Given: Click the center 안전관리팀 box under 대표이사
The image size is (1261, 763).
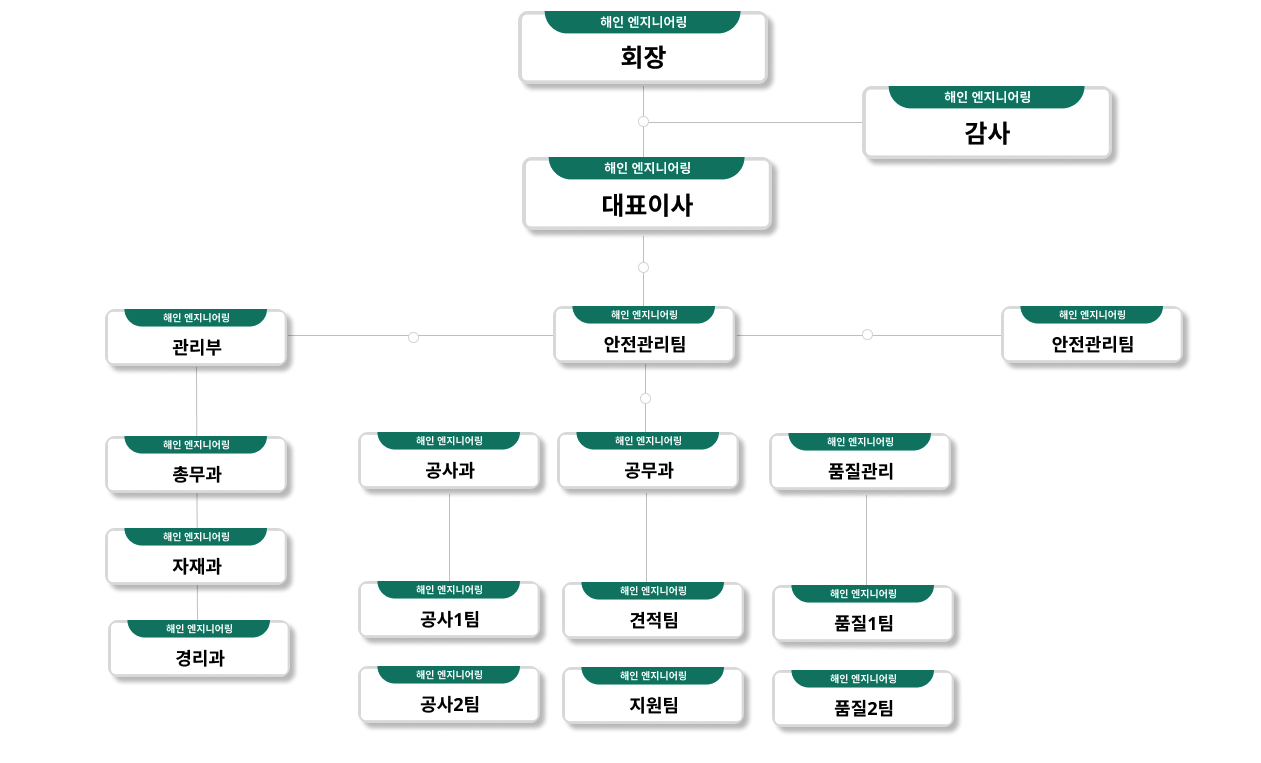Looking at the screenshot, I should coord(644,335).
